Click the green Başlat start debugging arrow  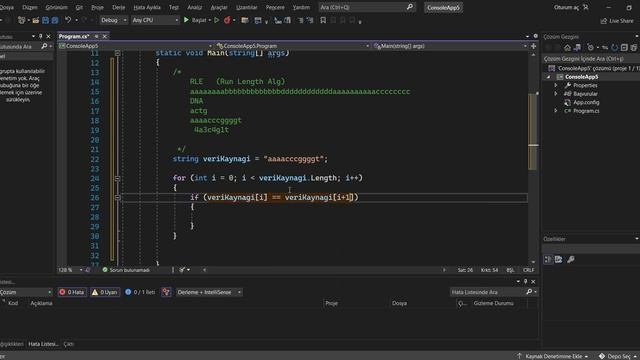(x=186, y=20)
